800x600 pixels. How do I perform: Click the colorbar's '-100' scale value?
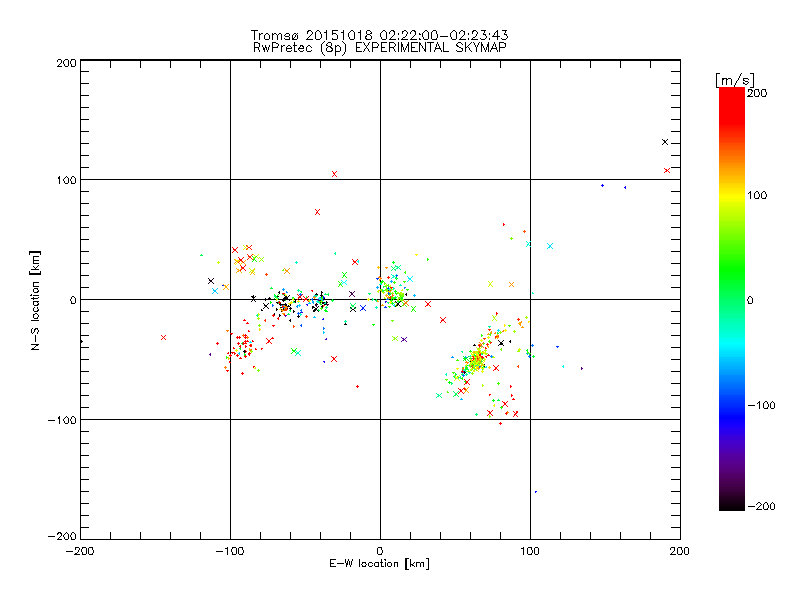761,405
